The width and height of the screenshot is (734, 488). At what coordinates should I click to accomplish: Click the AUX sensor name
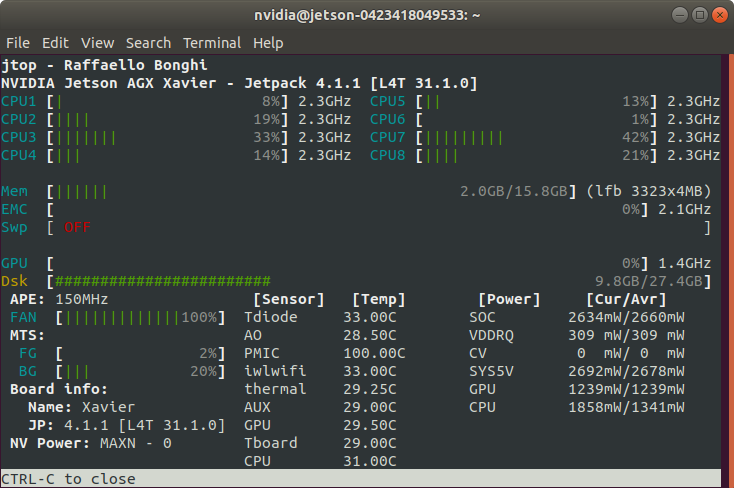(257, 407)
